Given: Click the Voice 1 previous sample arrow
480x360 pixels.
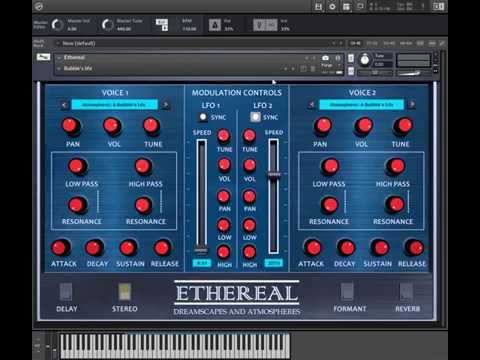Looking at the screenshot, I should 64,105.
